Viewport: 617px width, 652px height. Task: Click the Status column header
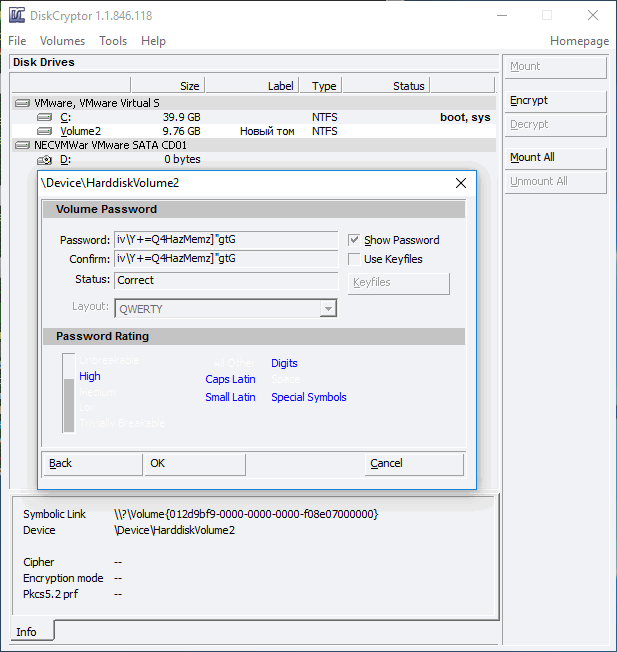coord(386,85)
